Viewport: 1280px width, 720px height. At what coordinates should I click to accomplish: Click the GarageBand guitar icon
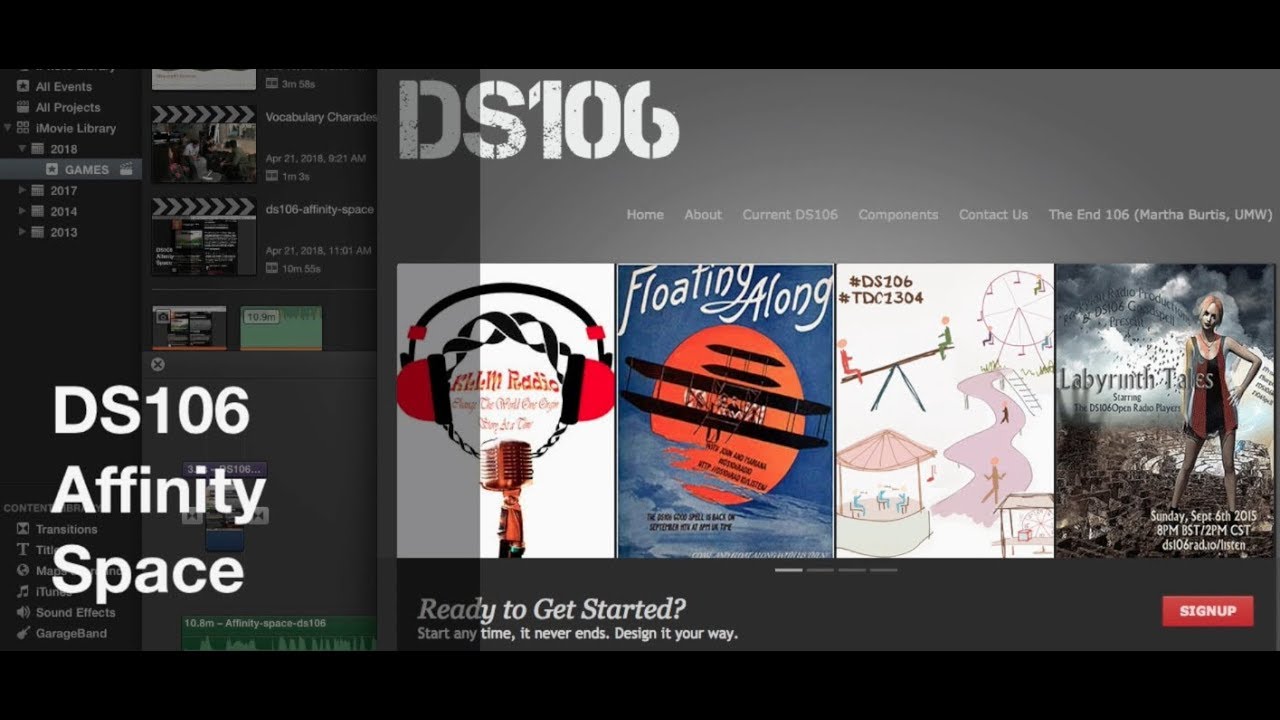(x=22, y=634)
